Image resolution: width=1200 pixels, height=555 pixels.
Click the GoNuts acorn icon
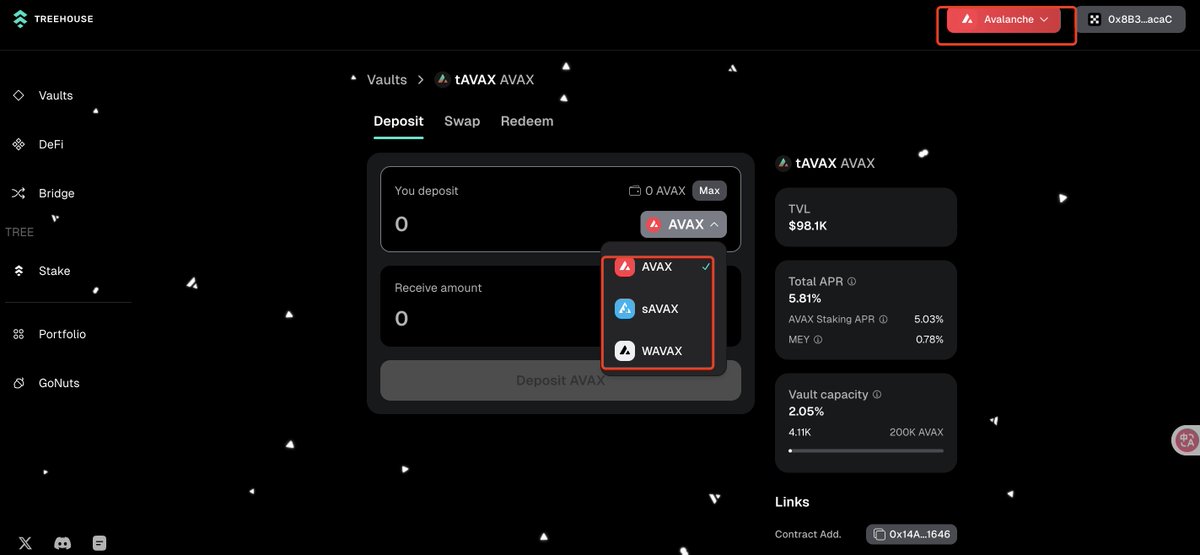(18, 384)
